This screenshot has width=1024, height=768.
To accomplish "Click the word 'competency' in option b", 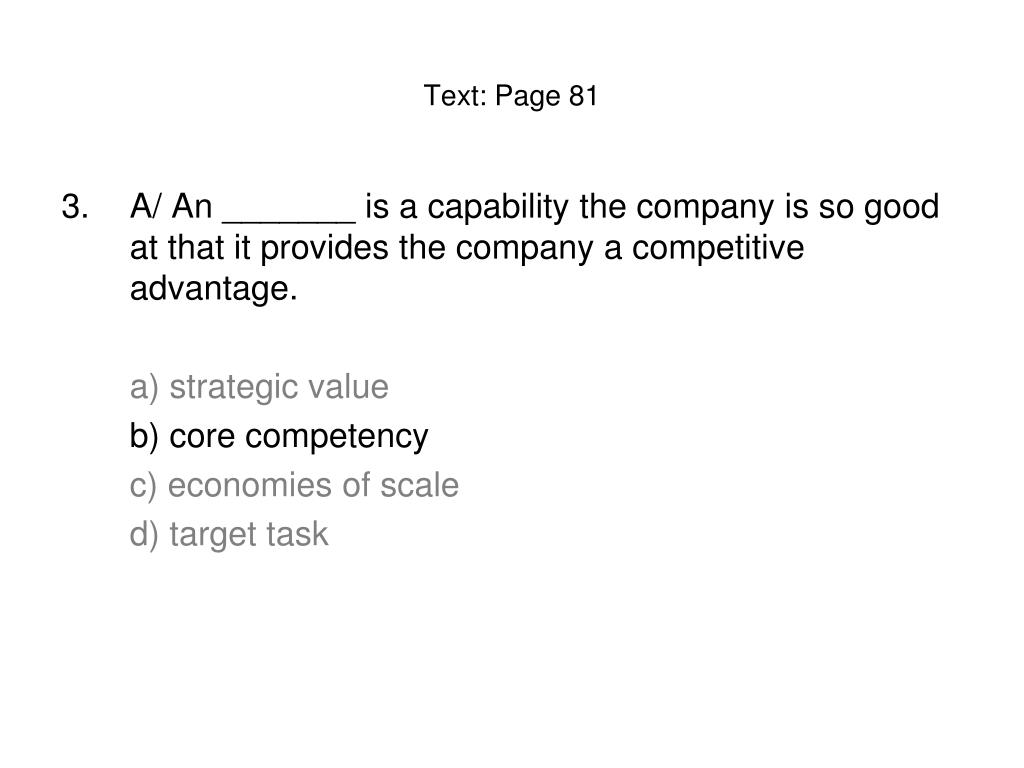I will [337, 436].
